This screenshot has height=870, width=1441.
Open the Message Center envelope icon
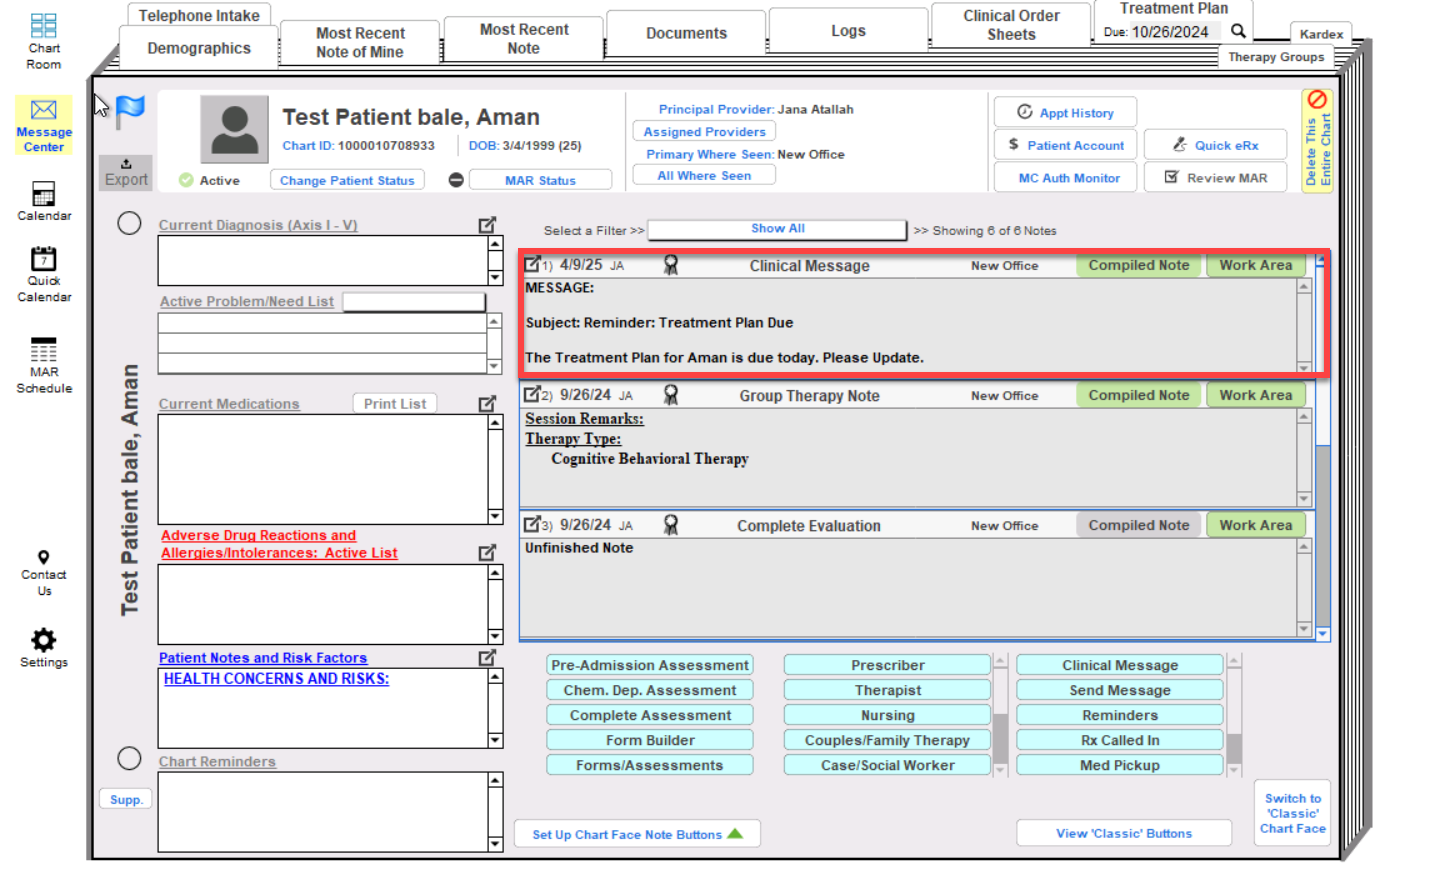(x=44, y=110)
